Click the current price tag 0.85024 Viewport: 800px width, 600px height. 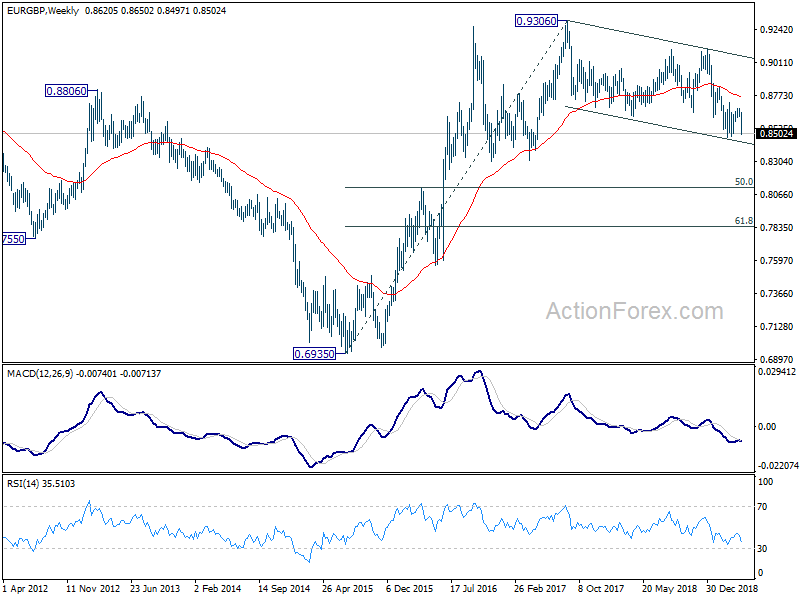coord(777,134)
